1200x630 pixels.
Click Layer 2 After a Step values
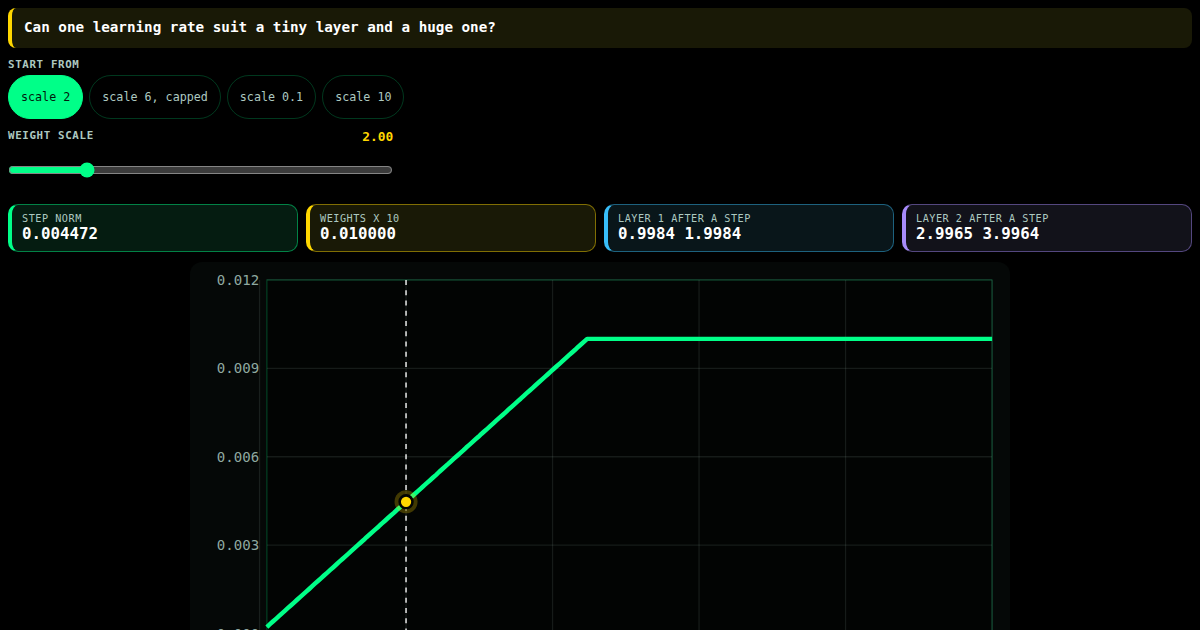click(977, 234)
